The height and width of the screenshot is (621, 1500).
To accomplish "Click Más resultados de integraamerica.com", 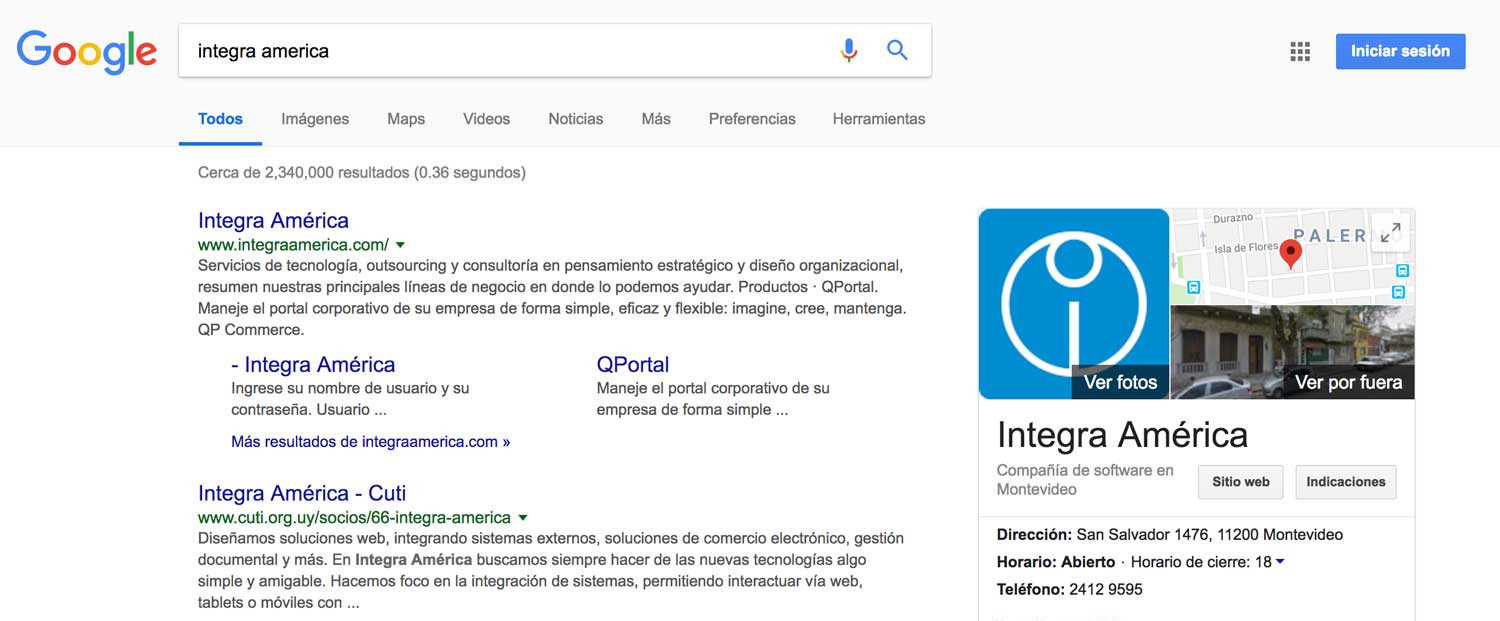I will coord(370,441).
